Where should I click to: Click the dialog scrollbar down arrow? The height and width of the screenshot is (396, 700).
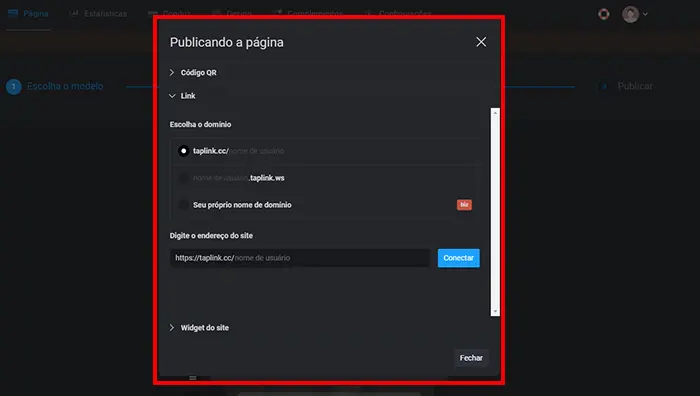[495, 311]
